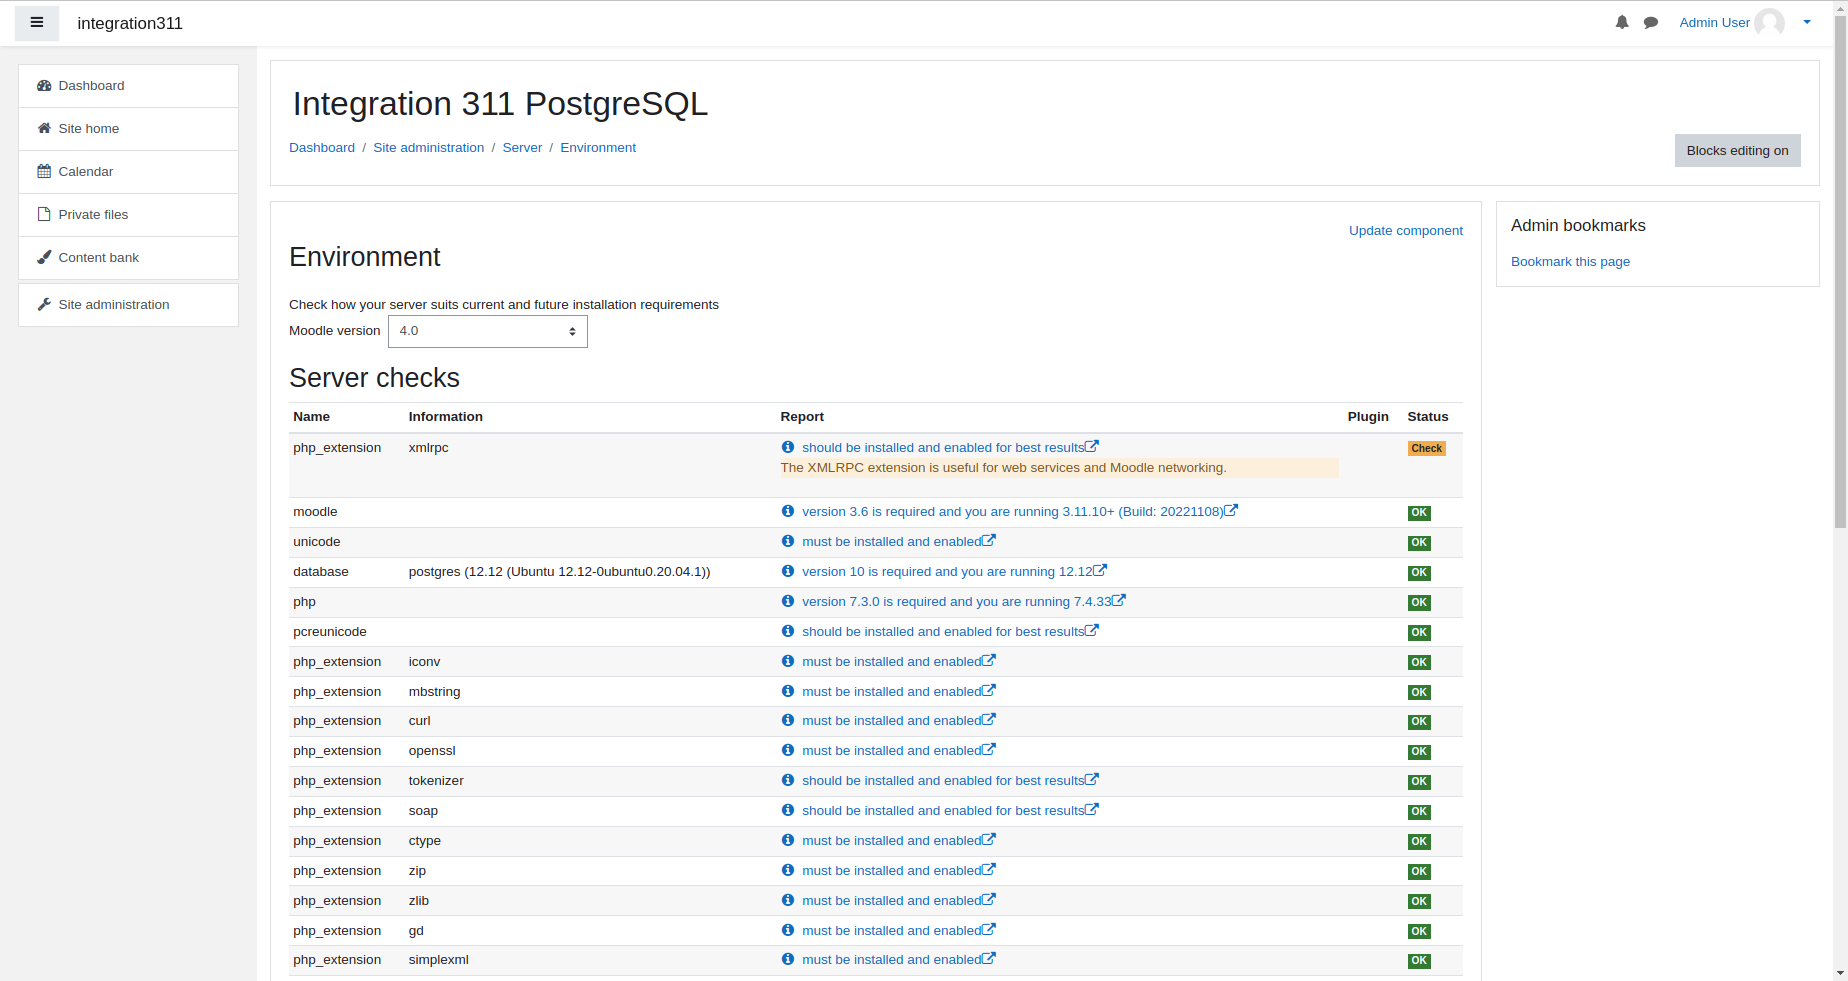Viewport: 1848px width, 981px height.
Task: Click the info icon in the pcreunicode row
Action: 788,631
